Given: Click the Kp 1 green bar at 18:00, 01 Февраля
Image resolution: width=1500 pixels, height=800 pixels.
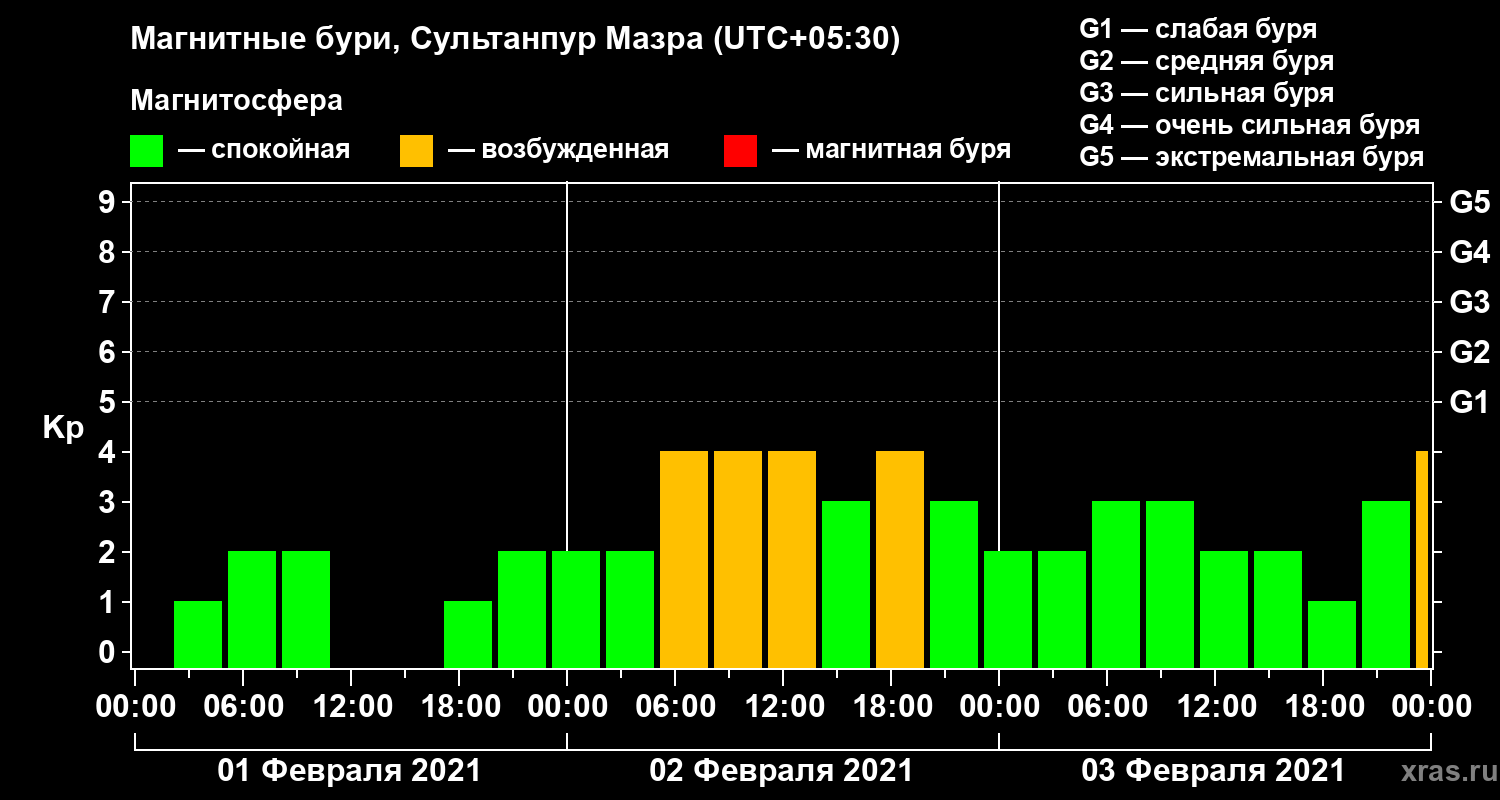Looking at the screenshot, I should coord(468,635).
